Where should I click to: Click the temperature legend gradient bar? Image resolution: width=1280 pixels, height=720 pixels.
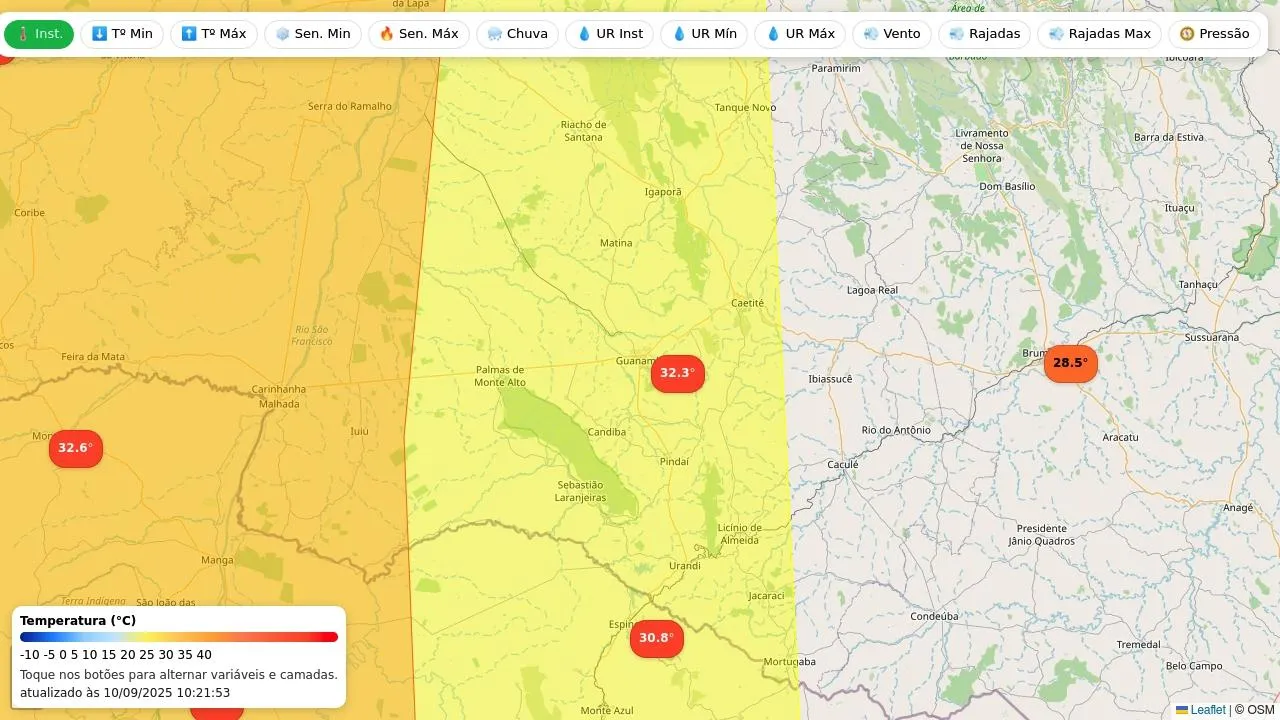179,637
